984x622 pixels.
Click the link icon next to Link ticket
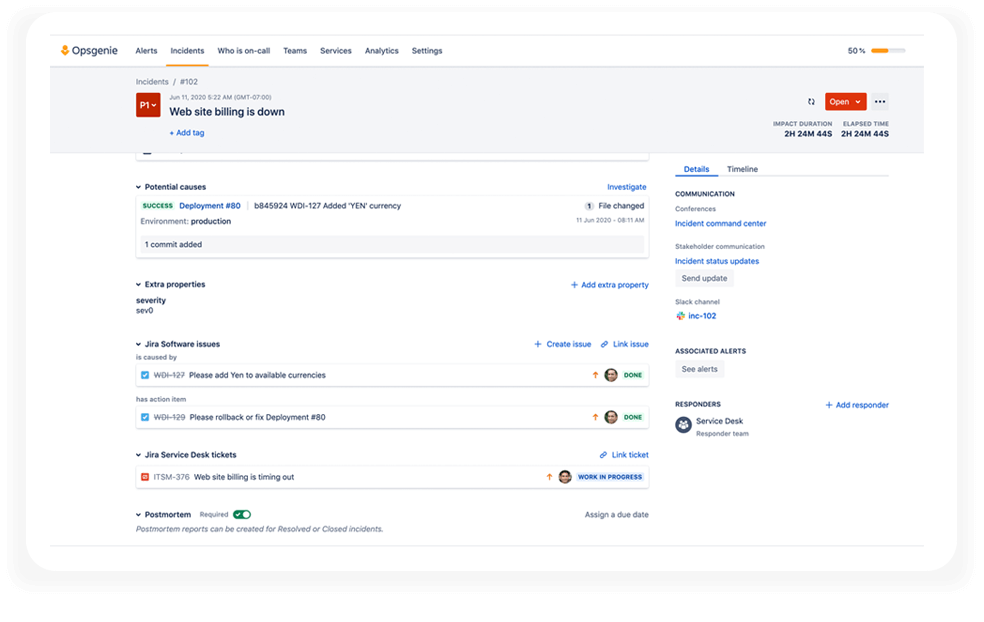[605, 454]
